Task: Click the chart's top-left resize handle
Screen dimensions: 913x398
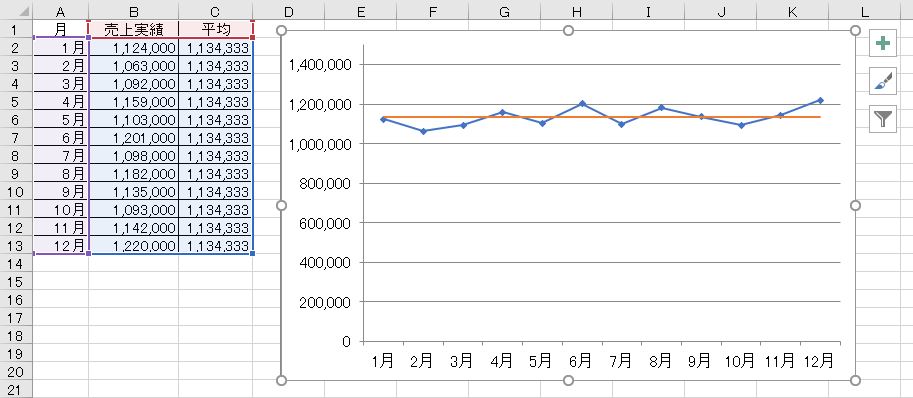Action: pyautogui.click(x=282, y=30)
